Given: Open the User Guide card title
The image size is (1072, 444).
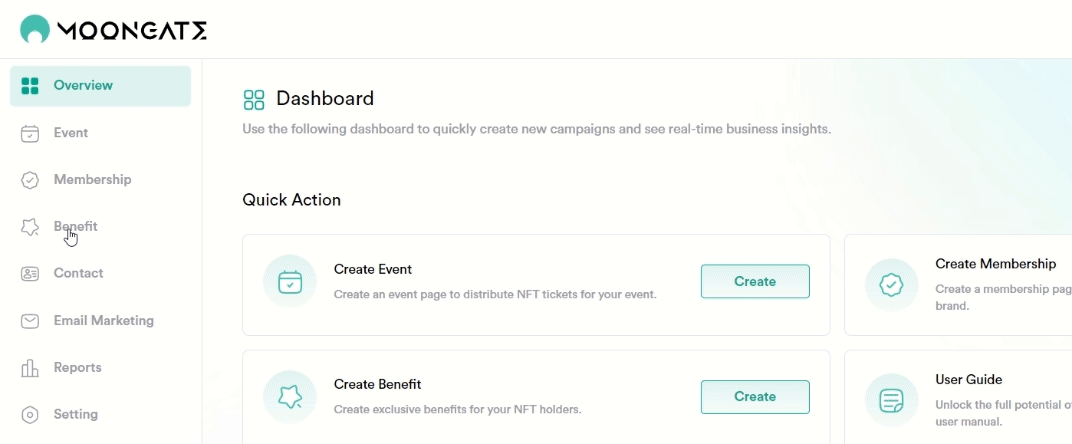Looking at the screenshot, I should (x=969, y=380).
